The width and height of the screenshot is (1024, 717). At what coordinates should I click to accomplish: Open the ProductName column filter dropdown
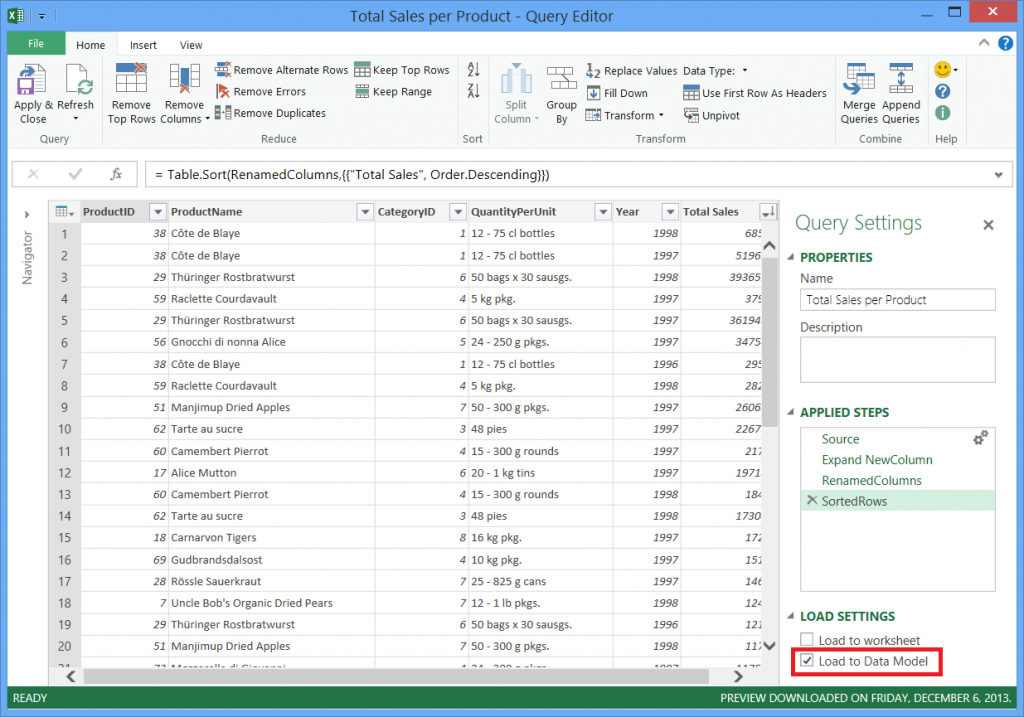[x=365, y=212]
